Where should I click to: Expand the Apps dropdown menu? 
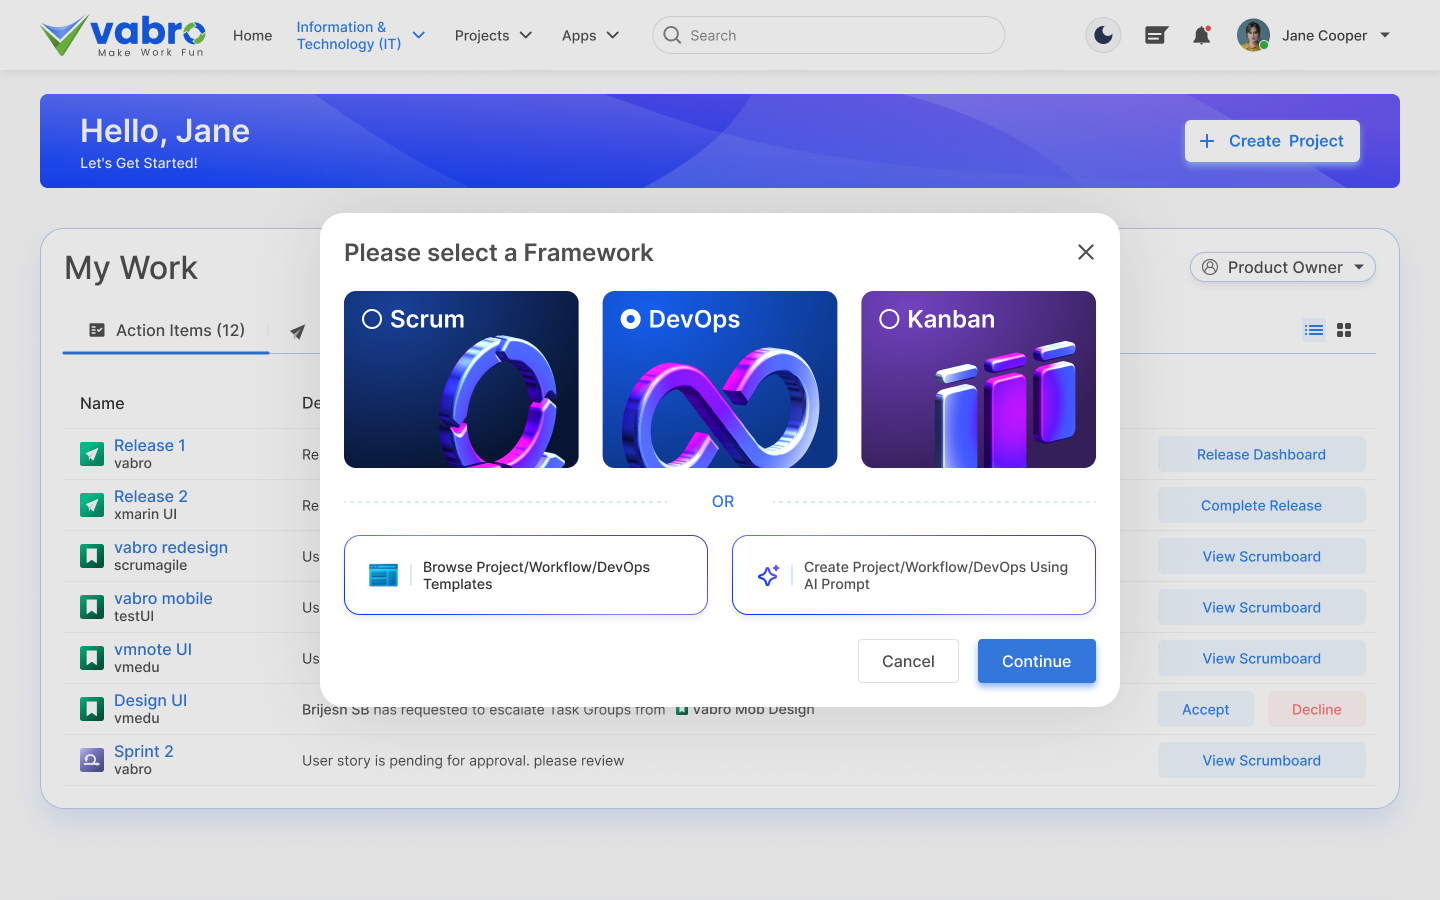pyautogui.click(x=590, y=35)
